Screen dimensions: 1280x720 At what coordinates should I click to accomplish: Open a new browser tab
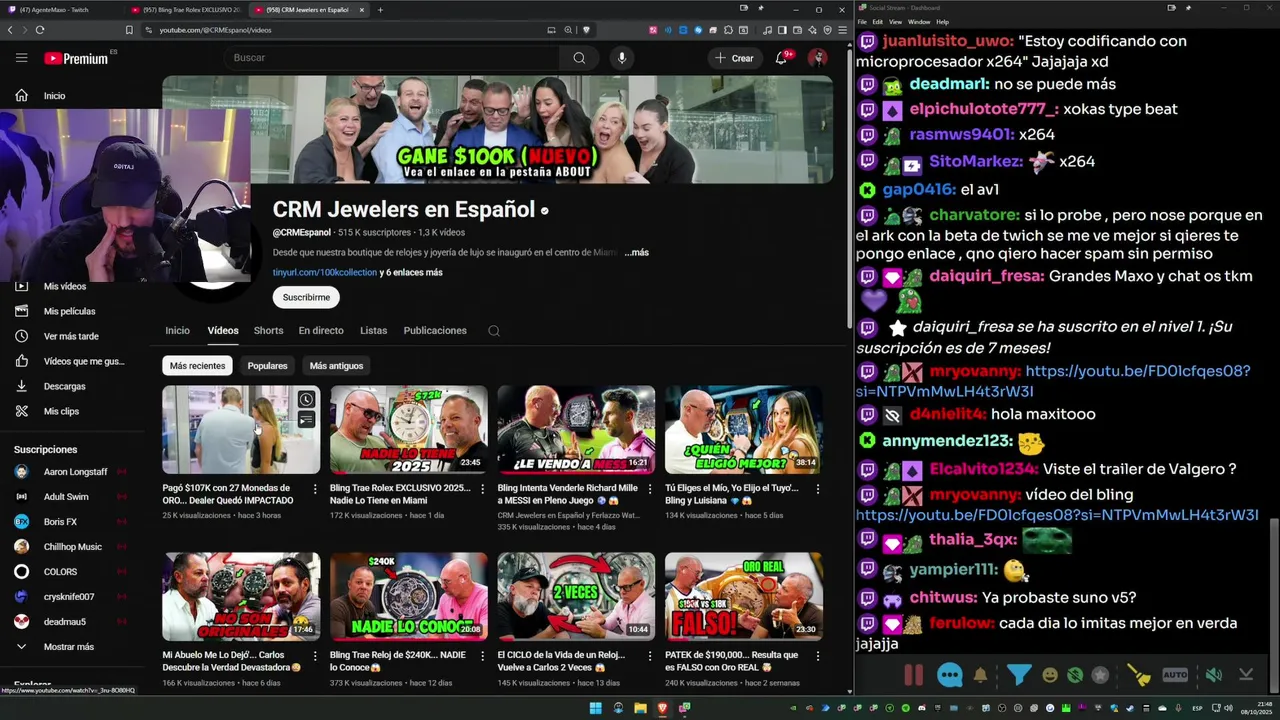click(x=380, y=9)
